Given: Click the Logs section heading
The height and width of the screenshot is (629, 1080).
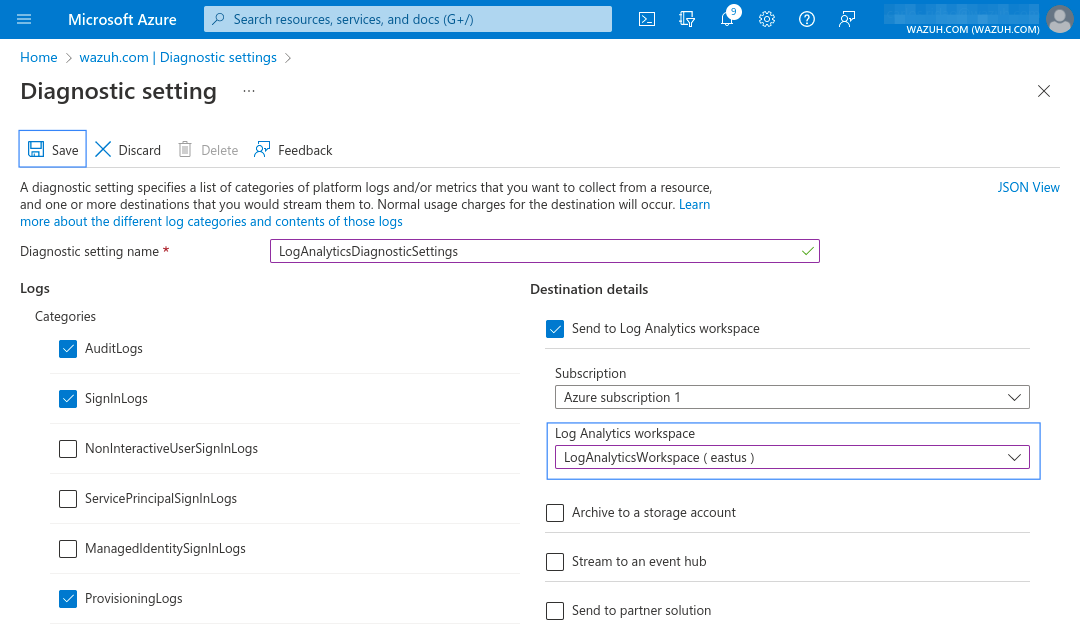Looking at the screenshot, I should pyautogui.click(x=34, y=288).
